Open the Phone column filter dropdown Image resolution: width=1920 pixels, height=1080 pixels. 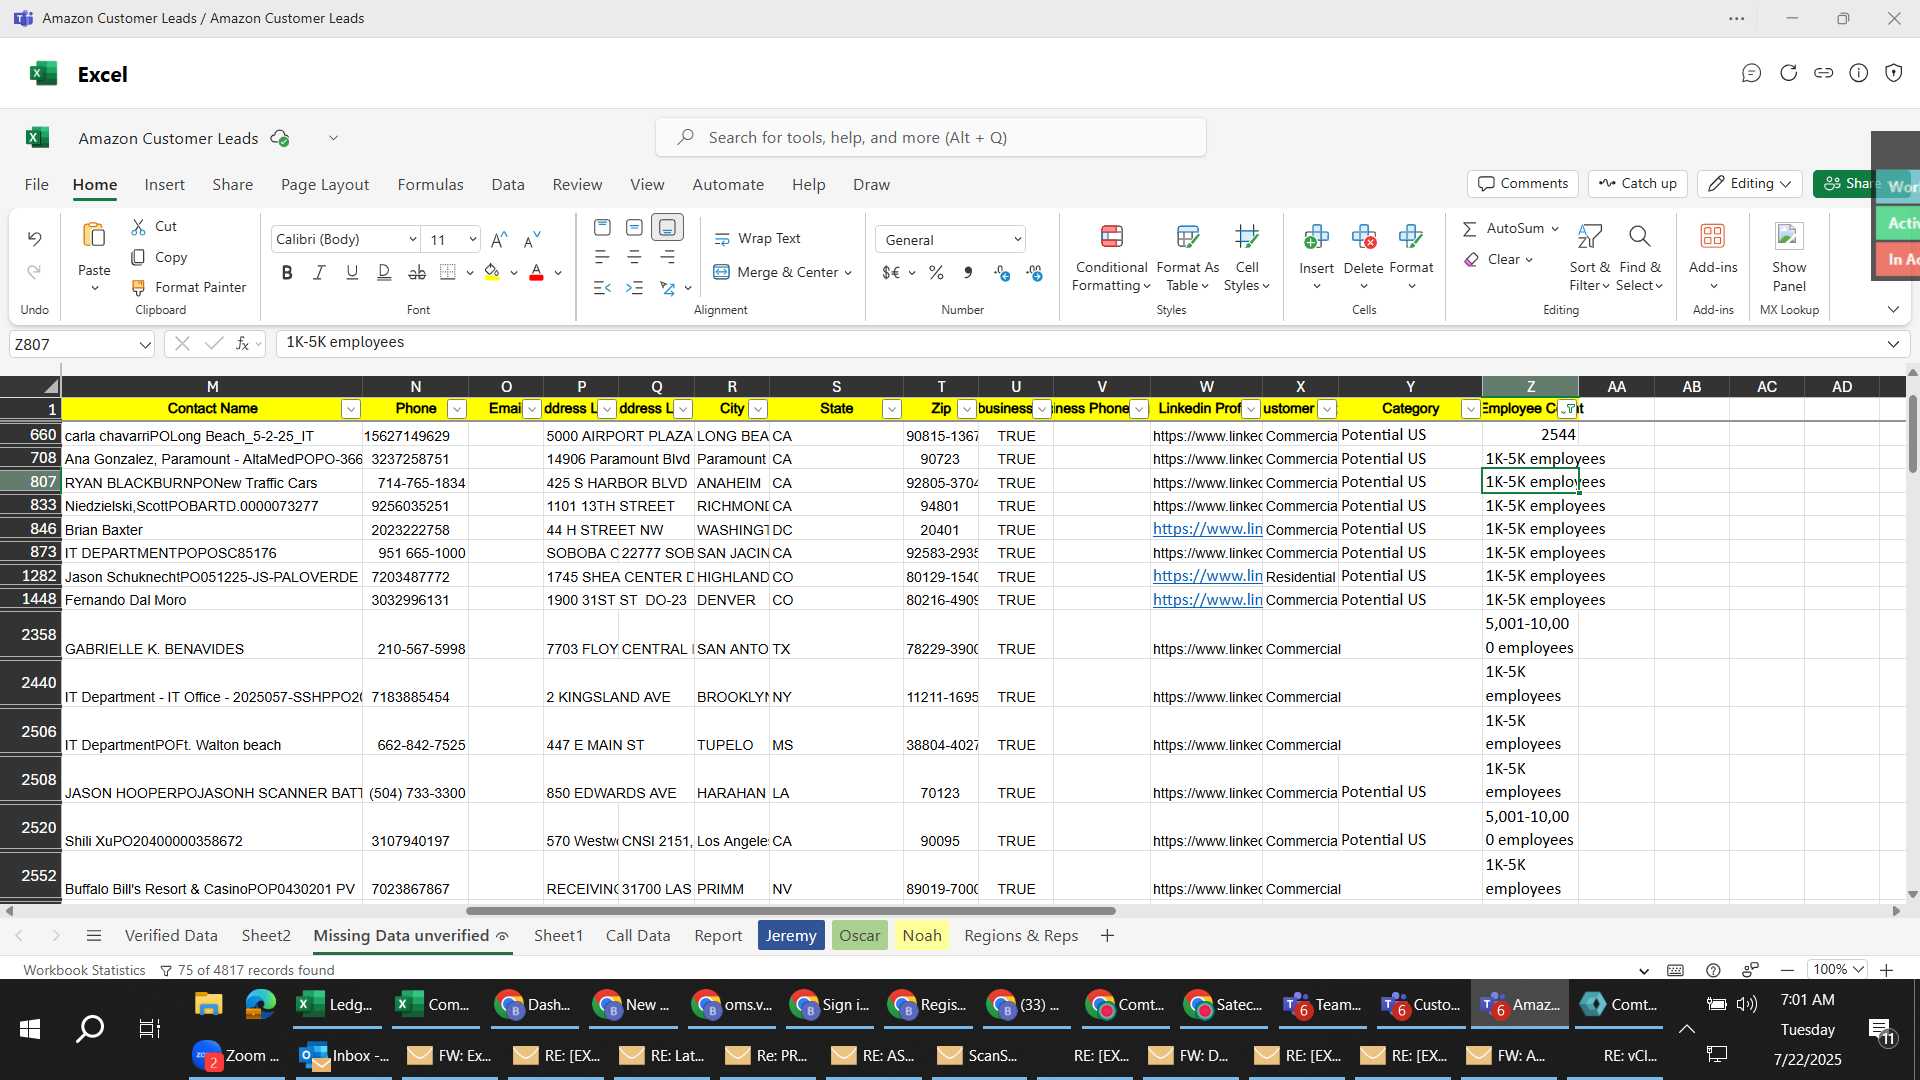(x=456, y=409)
